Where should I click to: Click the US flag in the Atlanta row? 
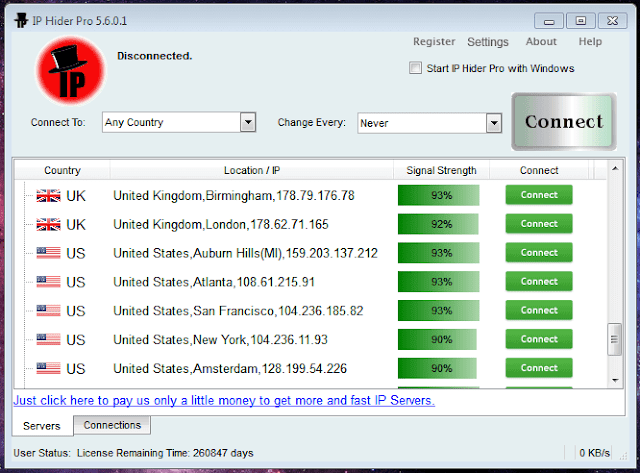48,282
